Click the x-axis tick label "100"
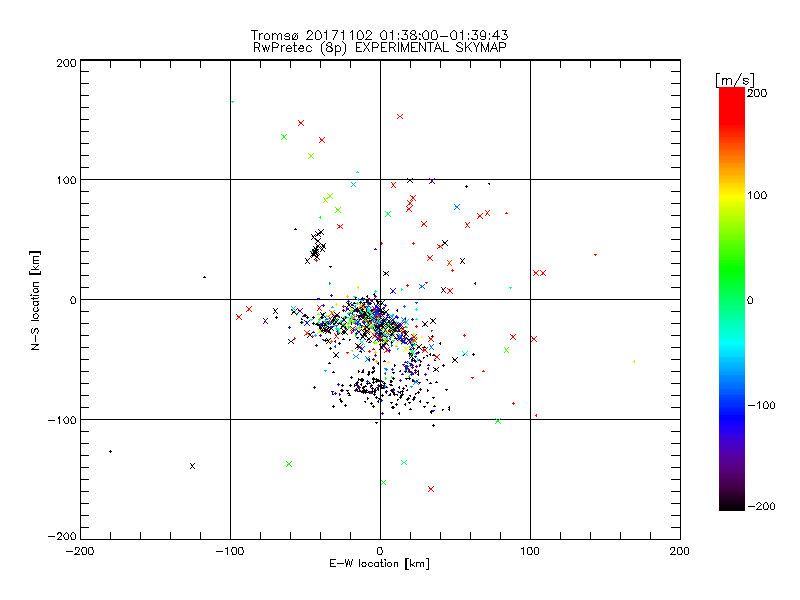The width and height of the screenshot is (800, 600). tap(530, 551)
